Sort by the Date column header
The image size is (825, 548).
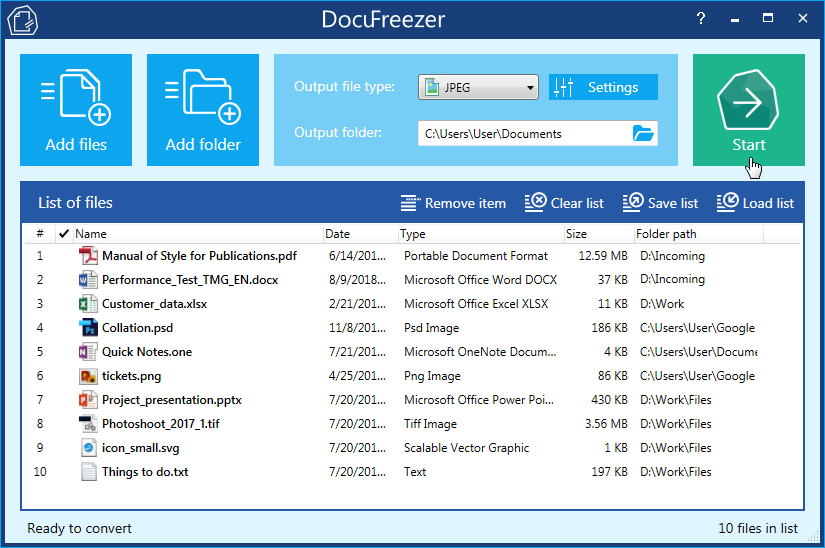360,234
